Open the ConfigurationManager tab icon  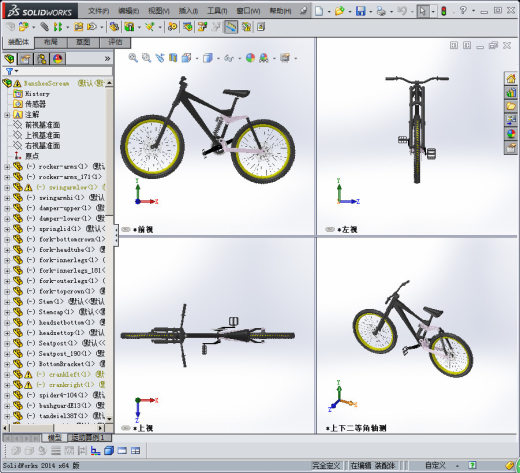[x=42, y=59]
